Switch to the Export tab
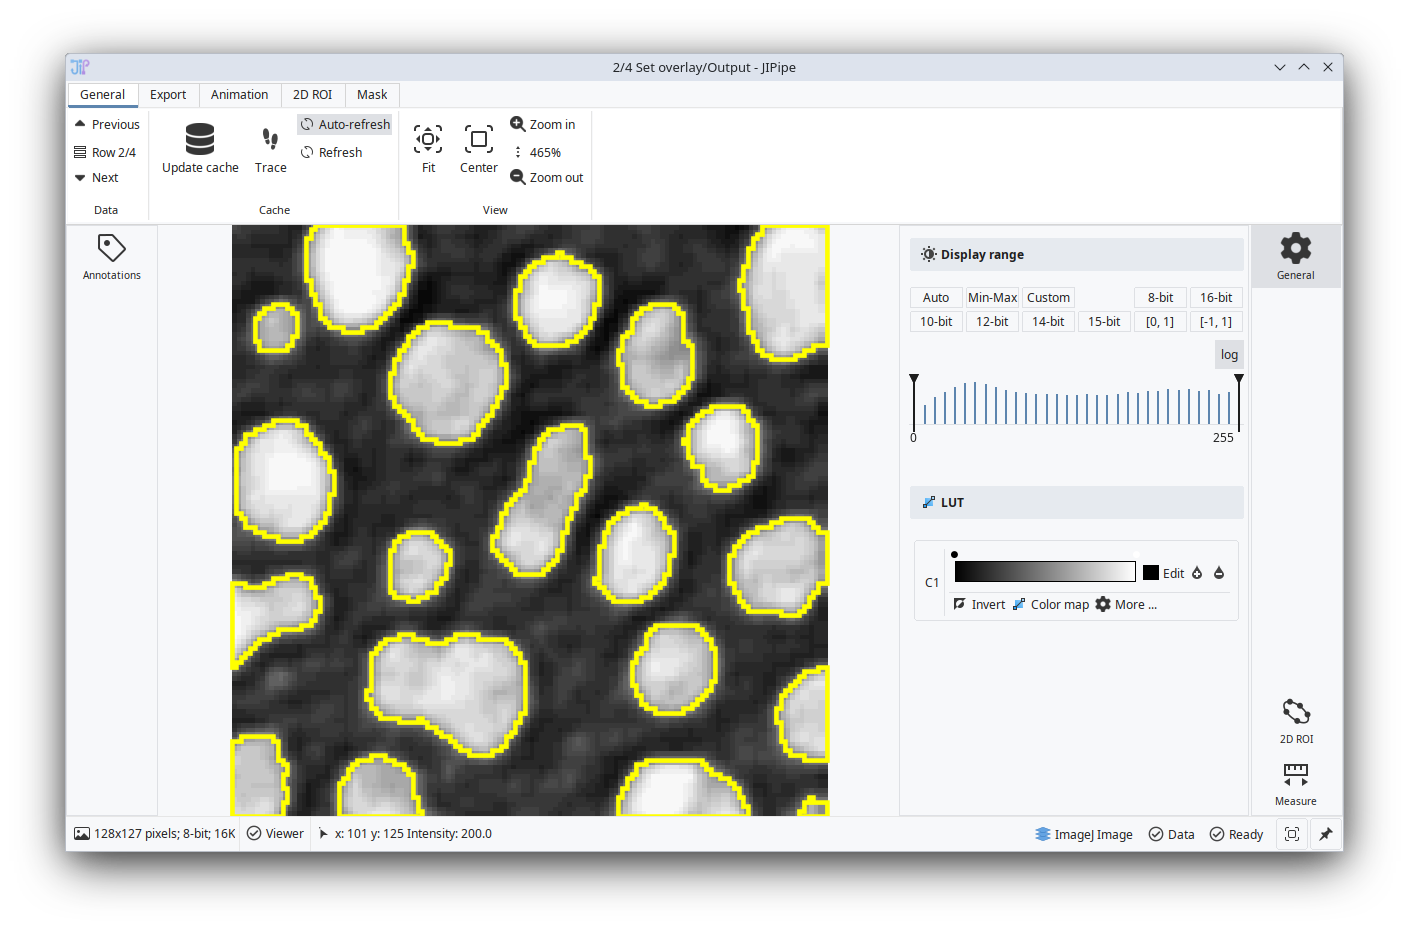Viewport: 1410px width, 930px height. [x=168, y=95]
